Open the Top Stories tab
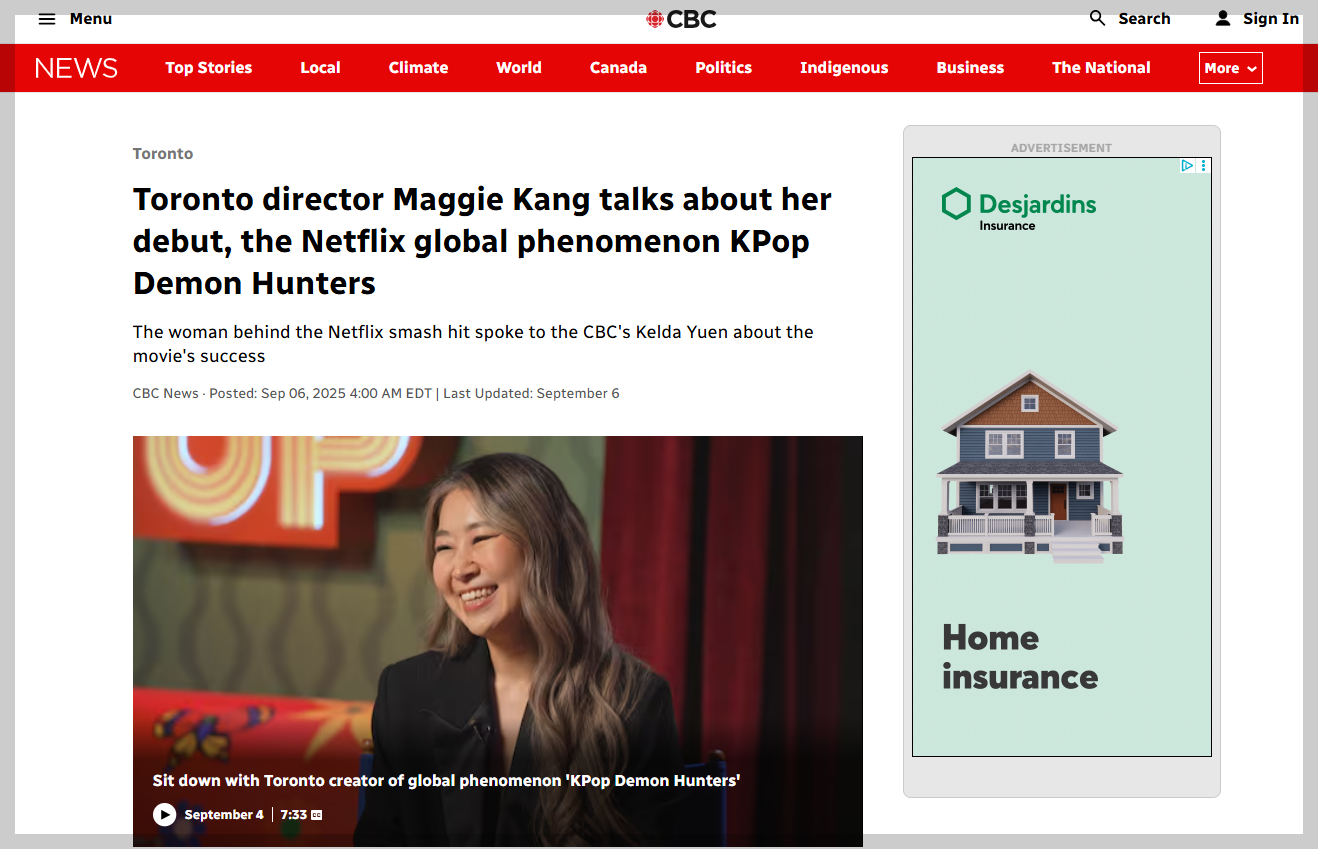The width and height of the screenshot is (1318, 849). (x=209, y=68)
